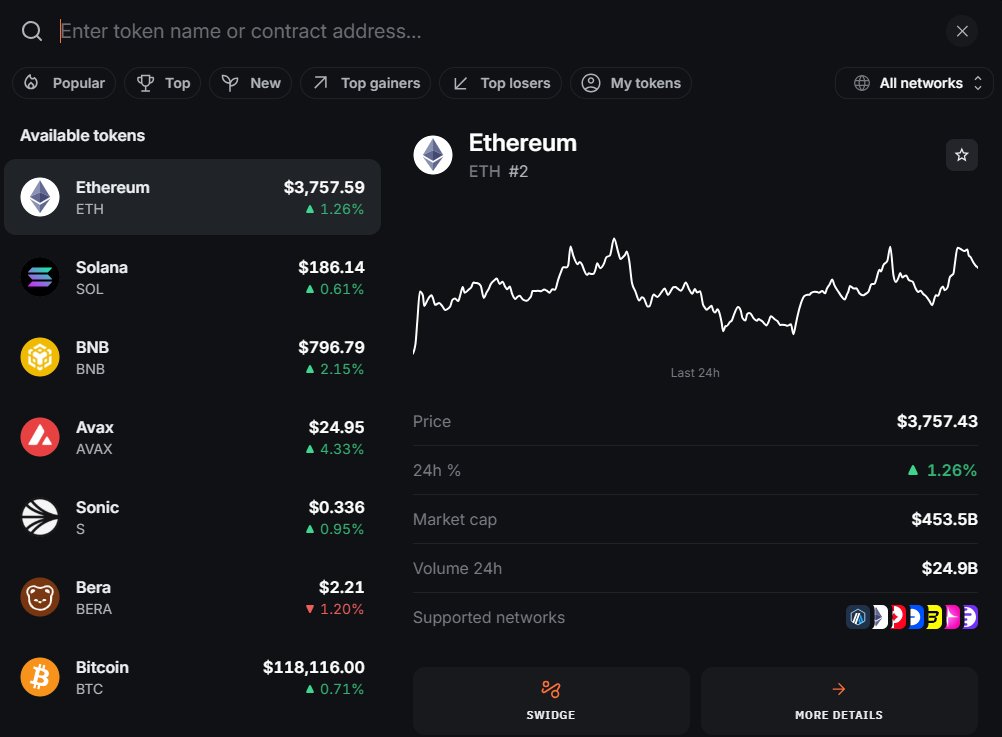Click the Avax 4.33% gain indicator
This screenshot has width=1002, height=737.
click(335, 449)
